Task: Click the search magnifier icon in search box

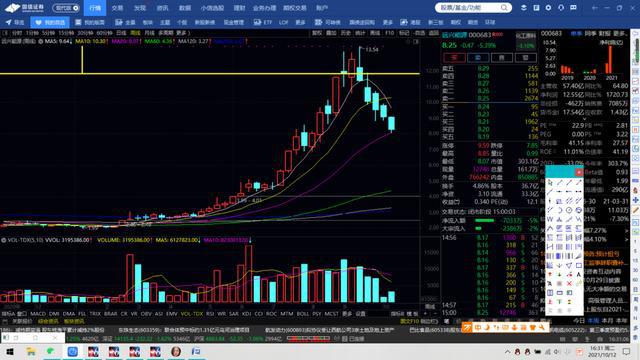Action: 504,7
